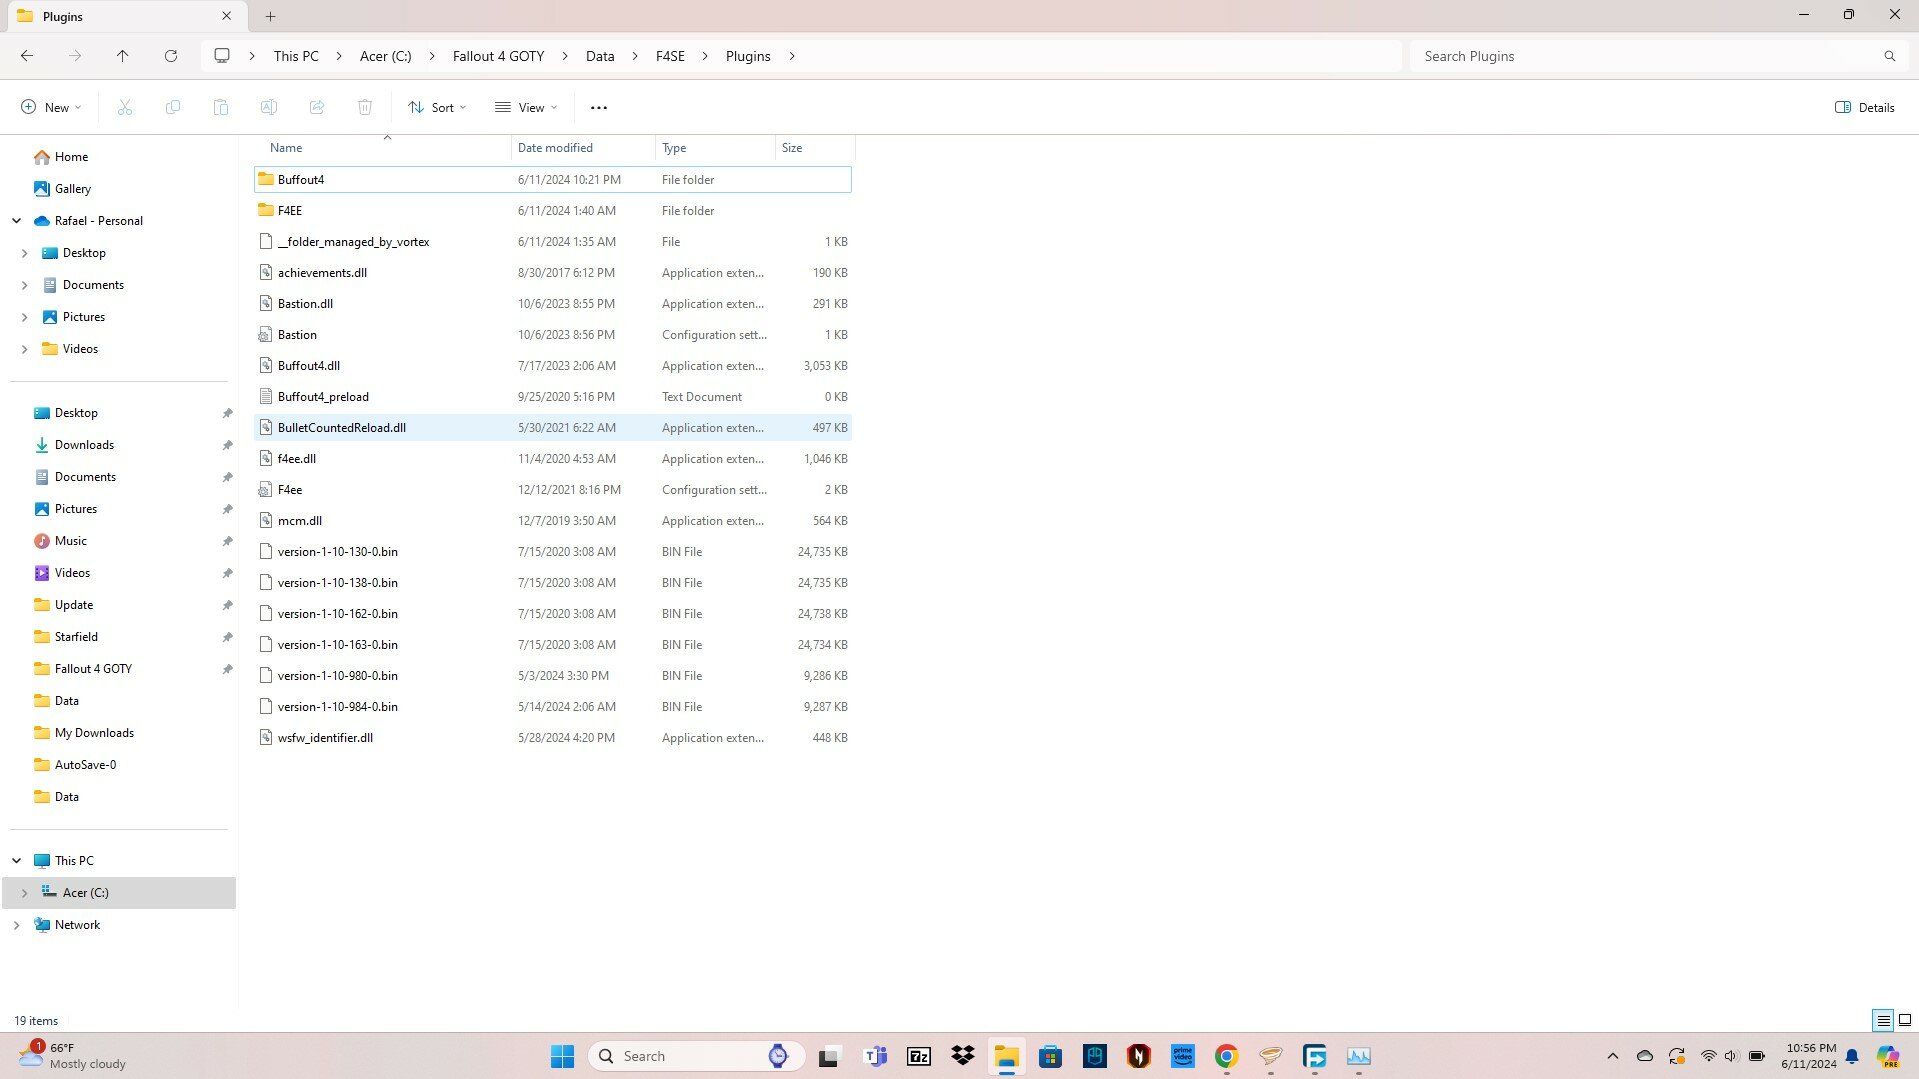
Task: Open Task View from the taskbar
Action: pyautogui.click(x=829, y=1056)
